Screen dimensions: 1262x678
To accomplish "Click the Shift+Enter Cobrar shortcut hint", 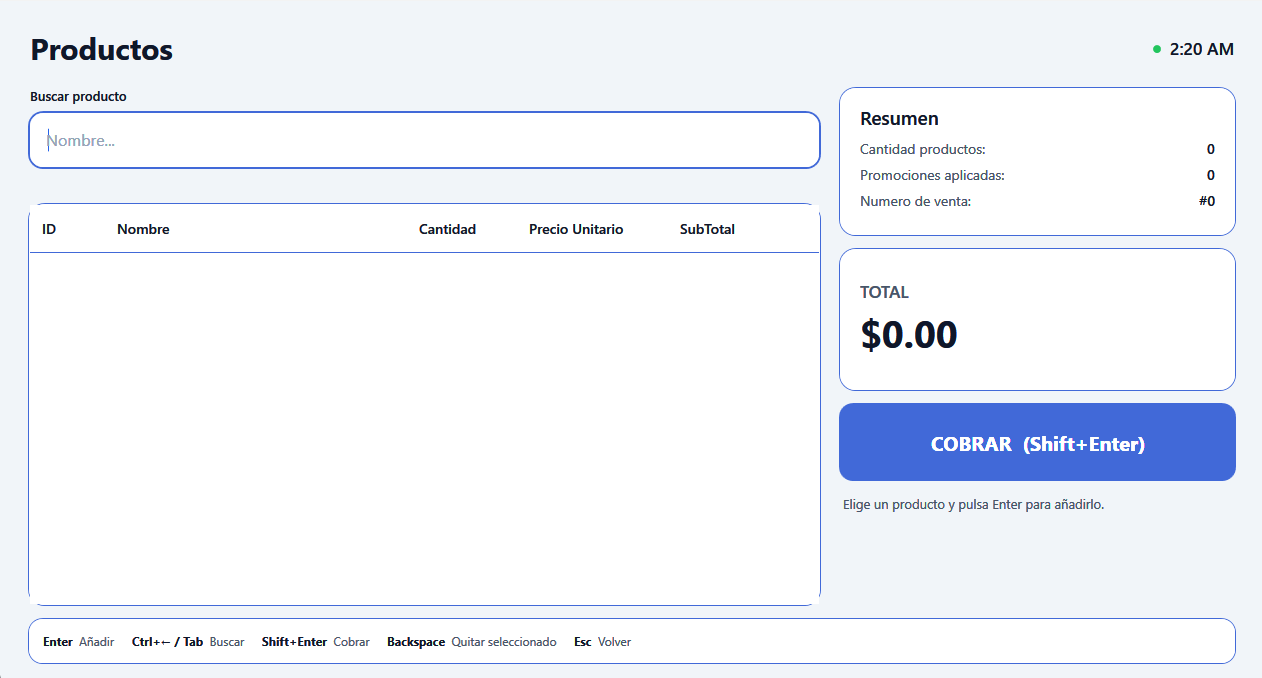I will coord(316,642).
